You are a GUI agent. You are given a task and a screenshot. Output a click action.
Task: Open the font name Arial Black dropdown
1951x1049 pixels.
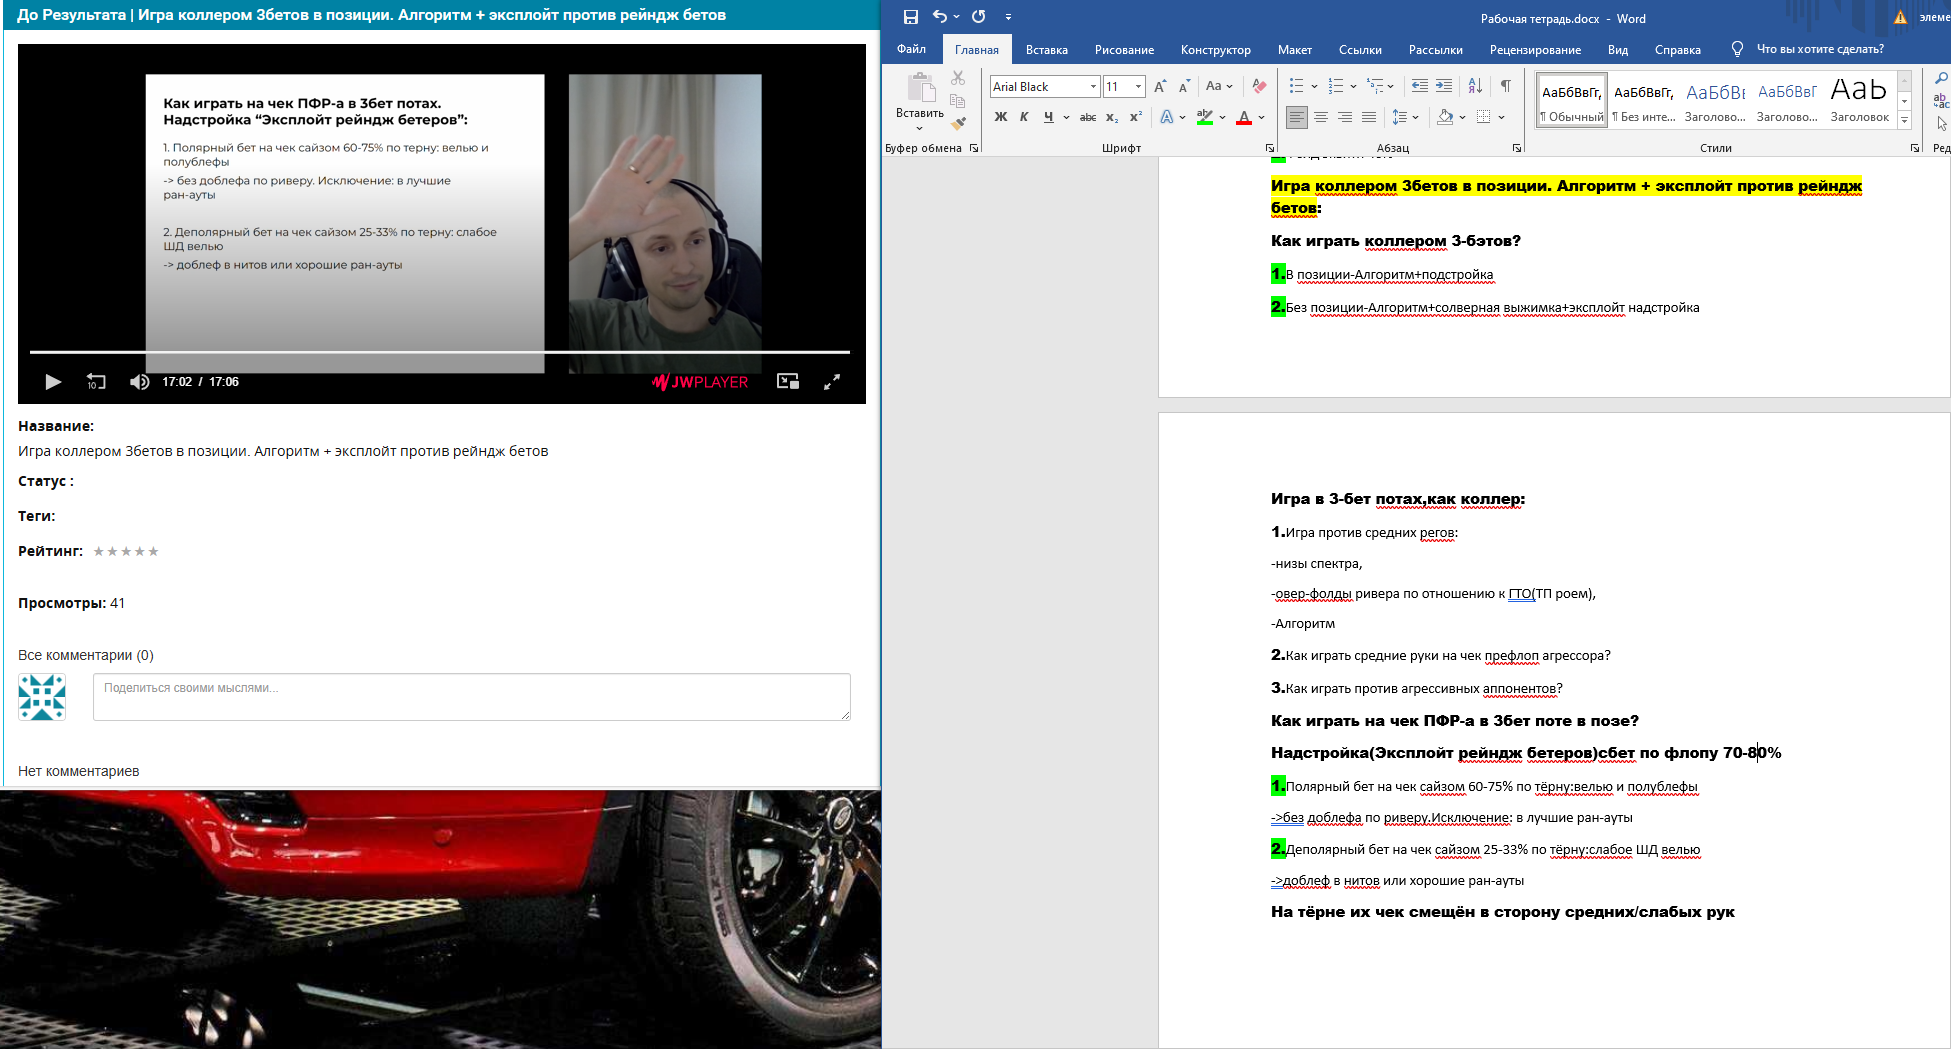click(1093, 87)
